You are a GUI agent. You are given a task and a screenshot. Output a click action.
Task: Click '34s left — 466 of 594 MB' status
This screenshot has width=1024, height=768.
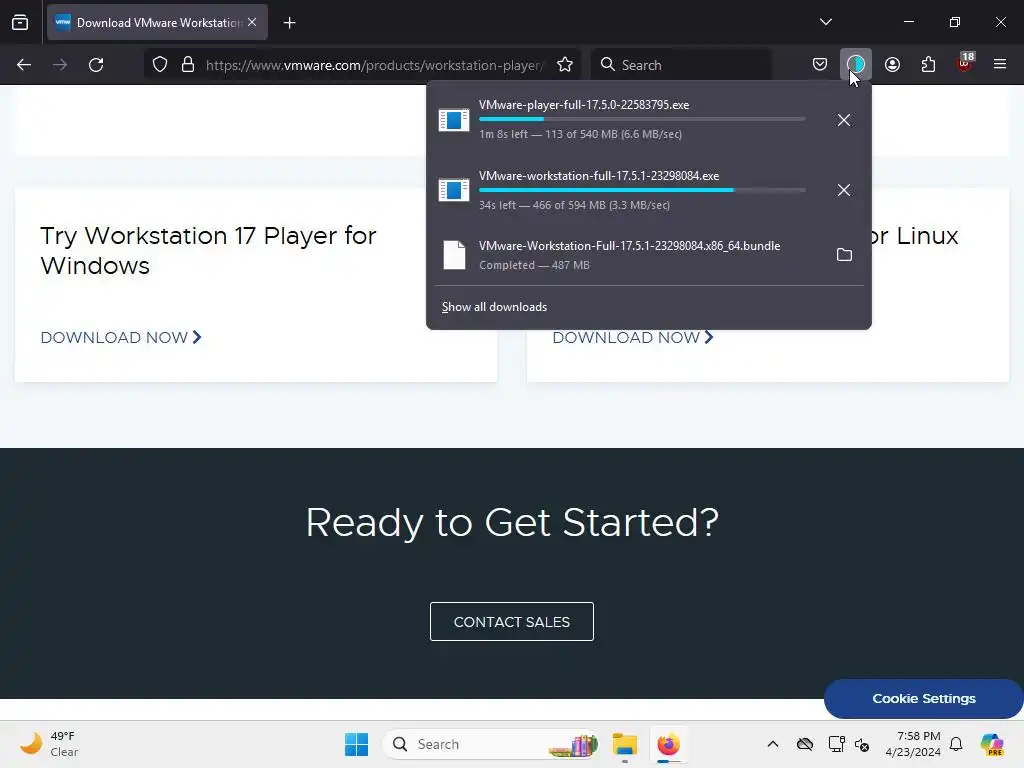[x=574, y=205]
